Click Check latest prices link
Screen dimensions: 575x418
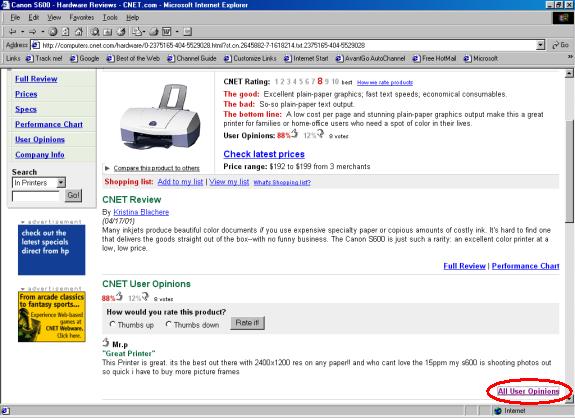tap(264, 154)
